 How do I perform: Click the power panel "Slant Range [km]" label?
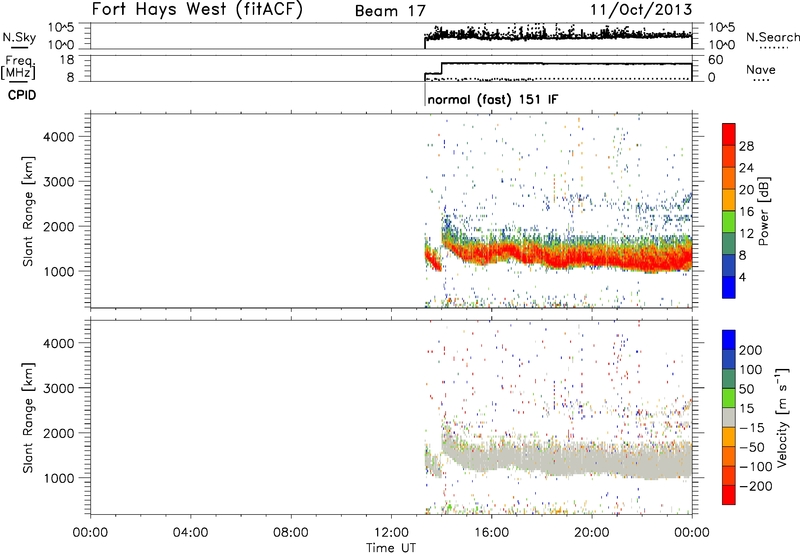(x=28, y=211)
